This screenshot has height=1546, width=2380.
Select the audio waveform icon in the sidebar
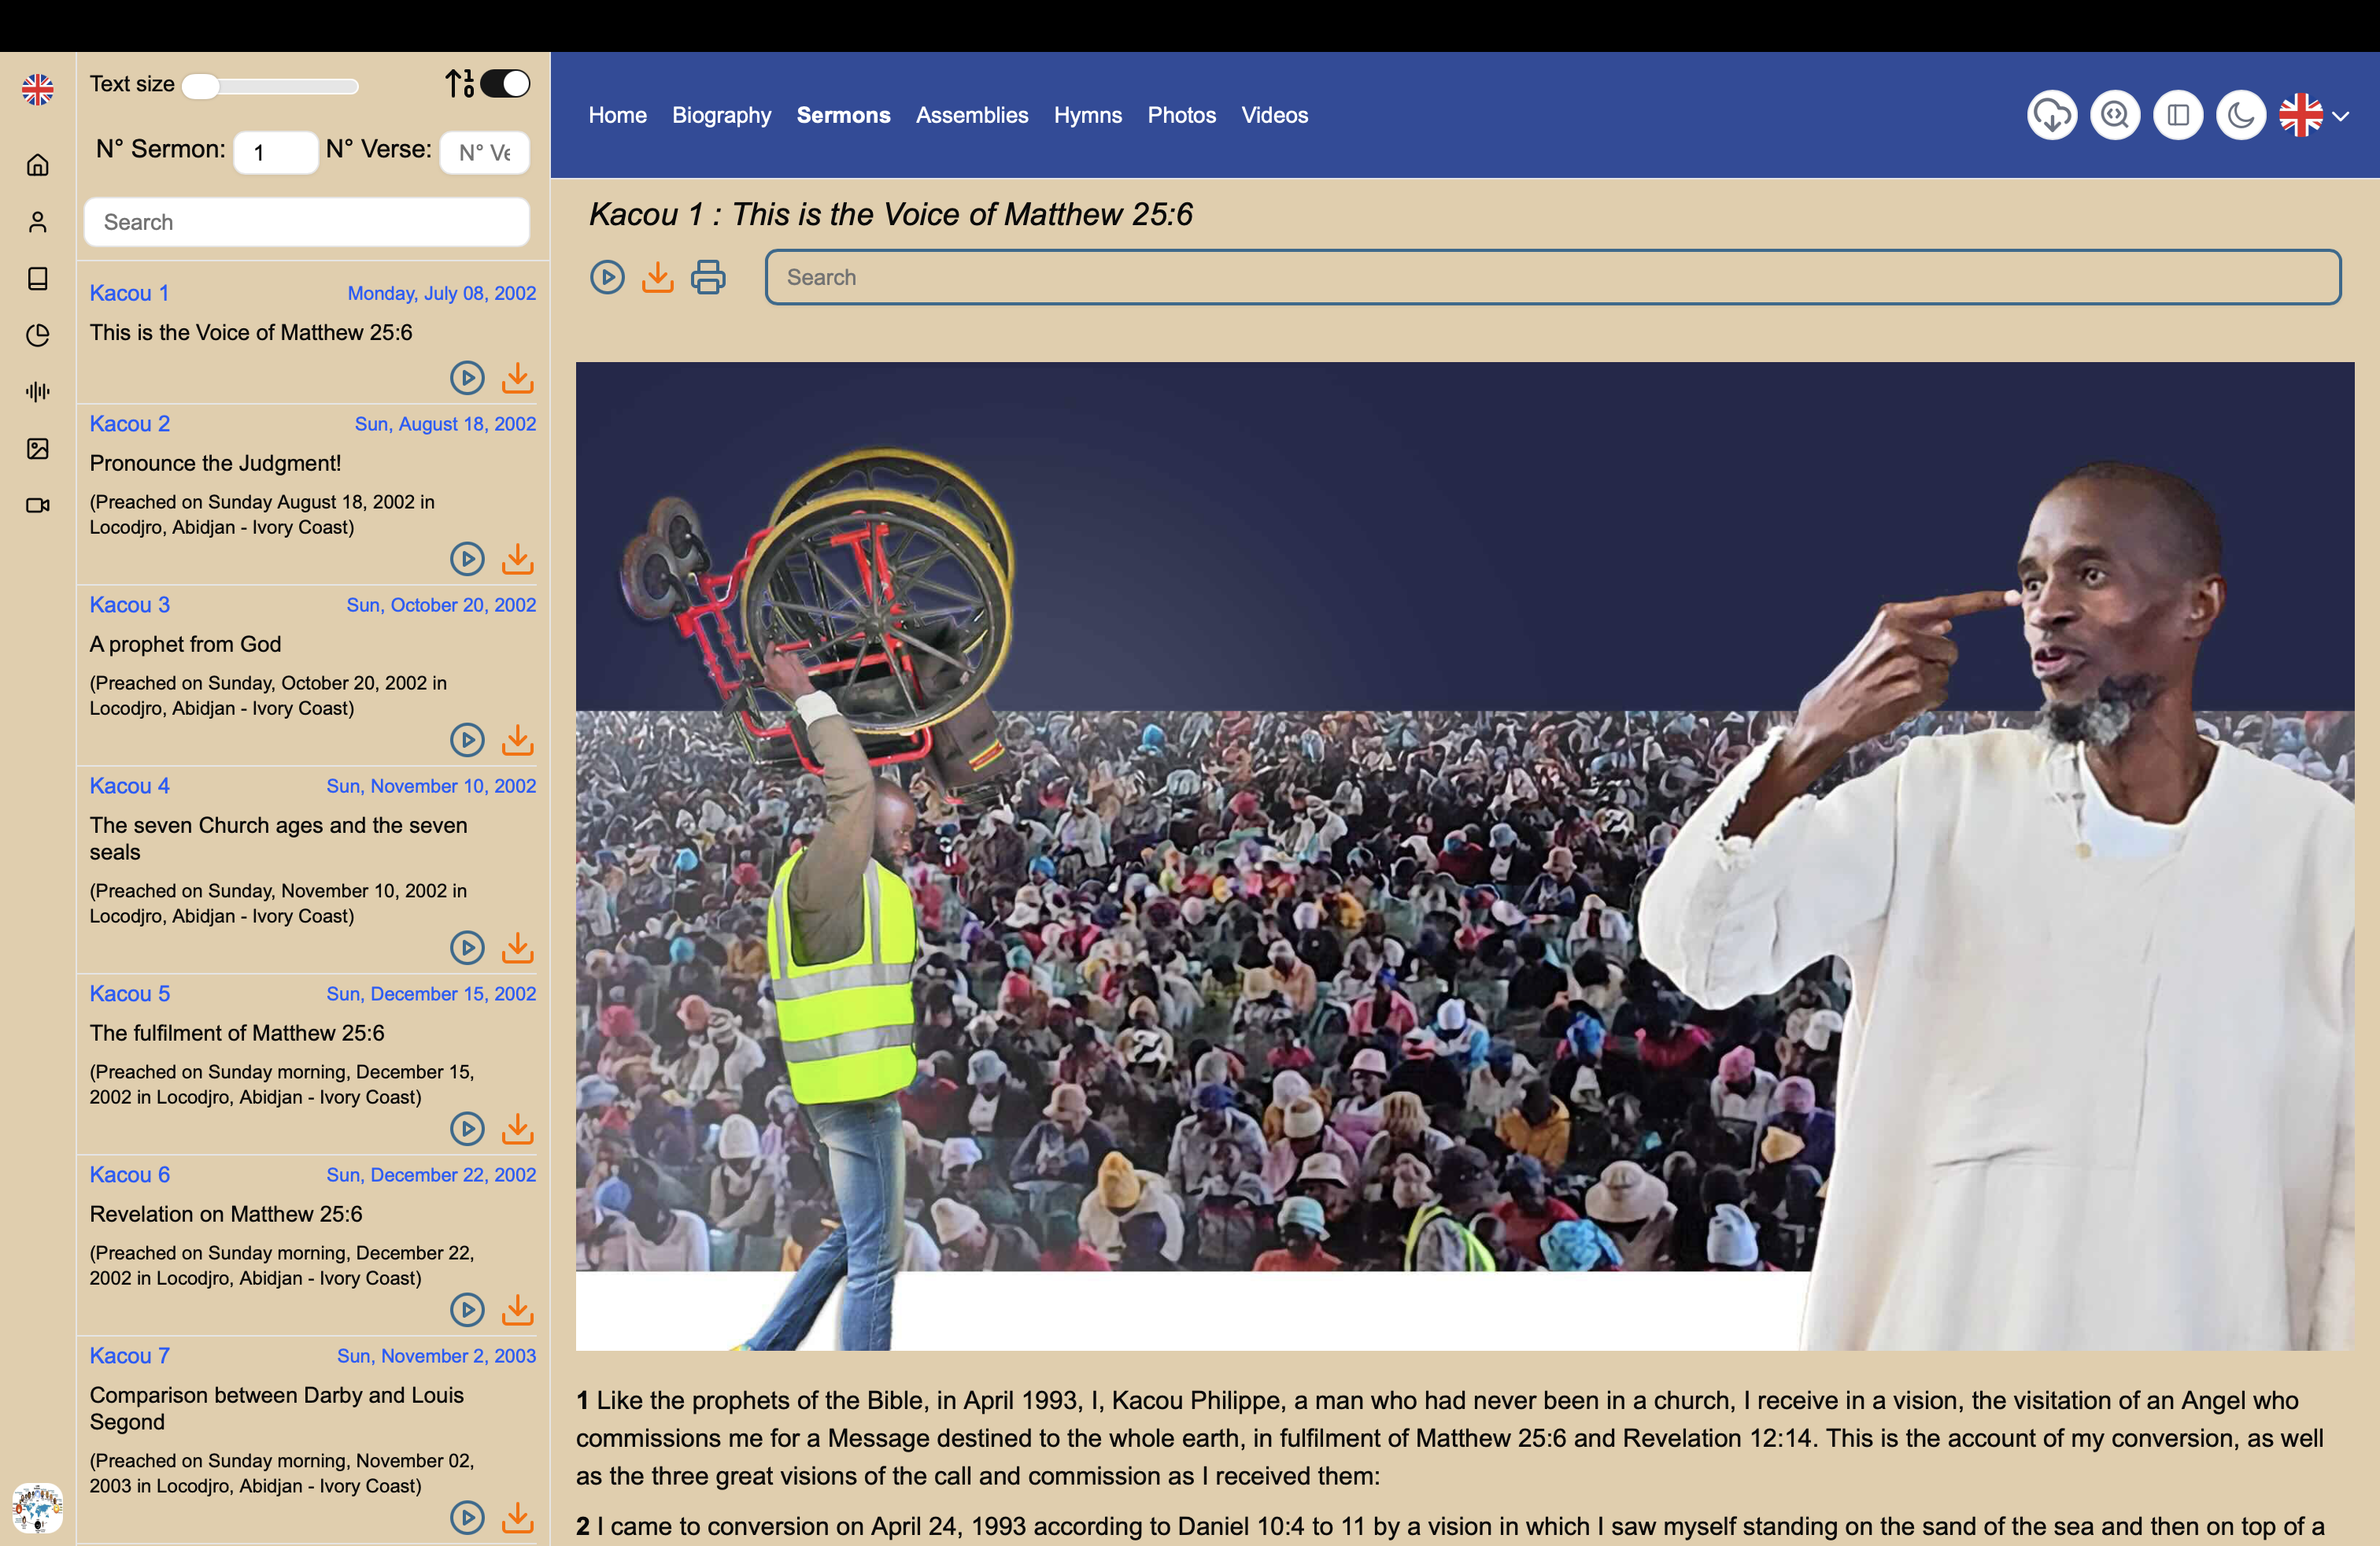tap(38, 392)
